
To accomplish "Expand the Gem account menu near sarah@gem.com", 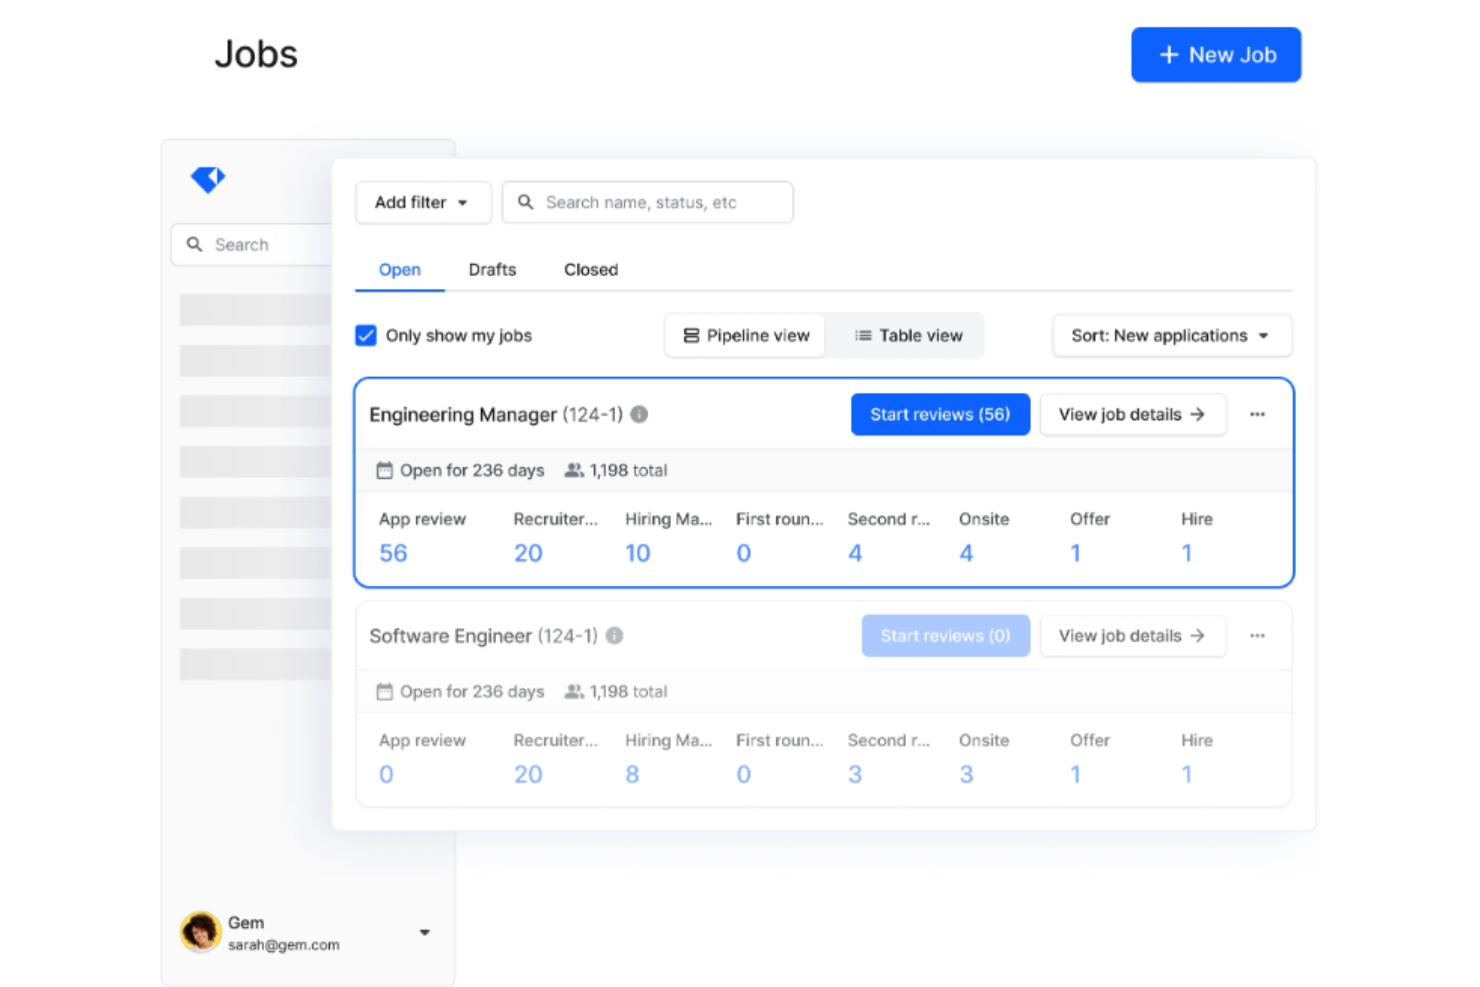I will [x=424, y=931].
